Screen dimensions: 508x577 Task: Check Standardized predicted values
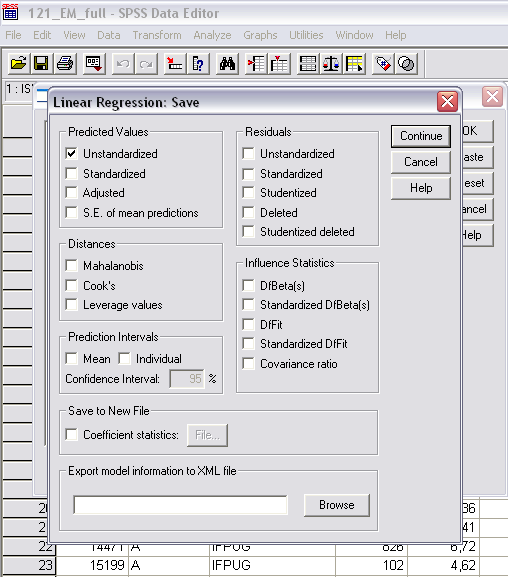(x=71, y=173)
